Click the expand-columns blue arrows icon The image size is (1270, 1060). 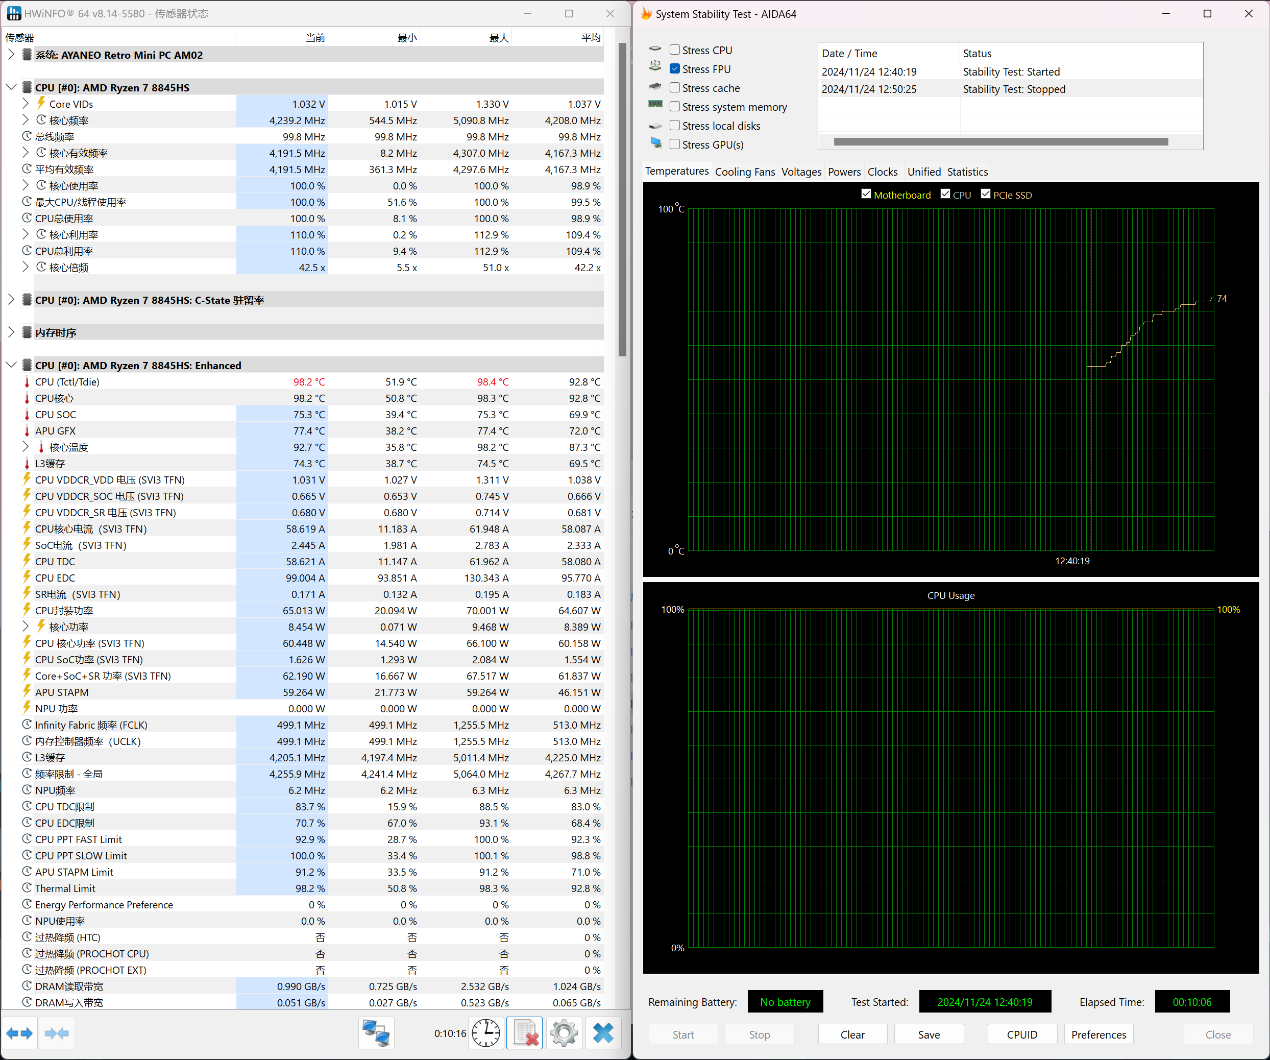click(19, 1033)
